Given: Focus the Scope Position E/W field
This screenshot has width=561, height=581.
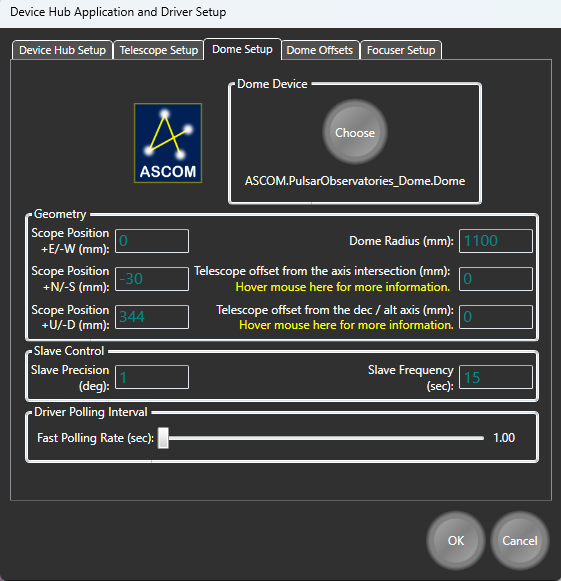Looking at the screenshot, I should (152, 241).
